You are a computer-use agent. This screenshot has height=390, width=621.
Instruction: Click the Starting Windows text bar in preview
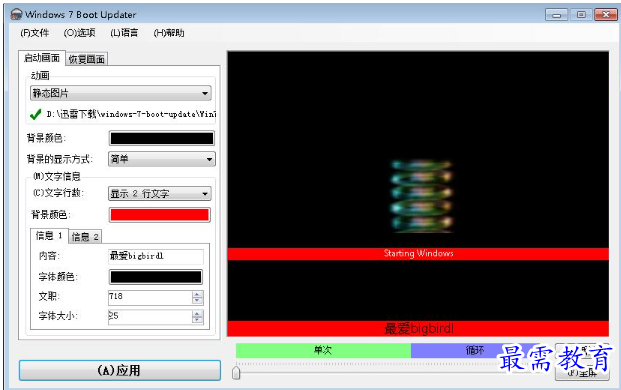pyautogui.click(x=418, y=254)
